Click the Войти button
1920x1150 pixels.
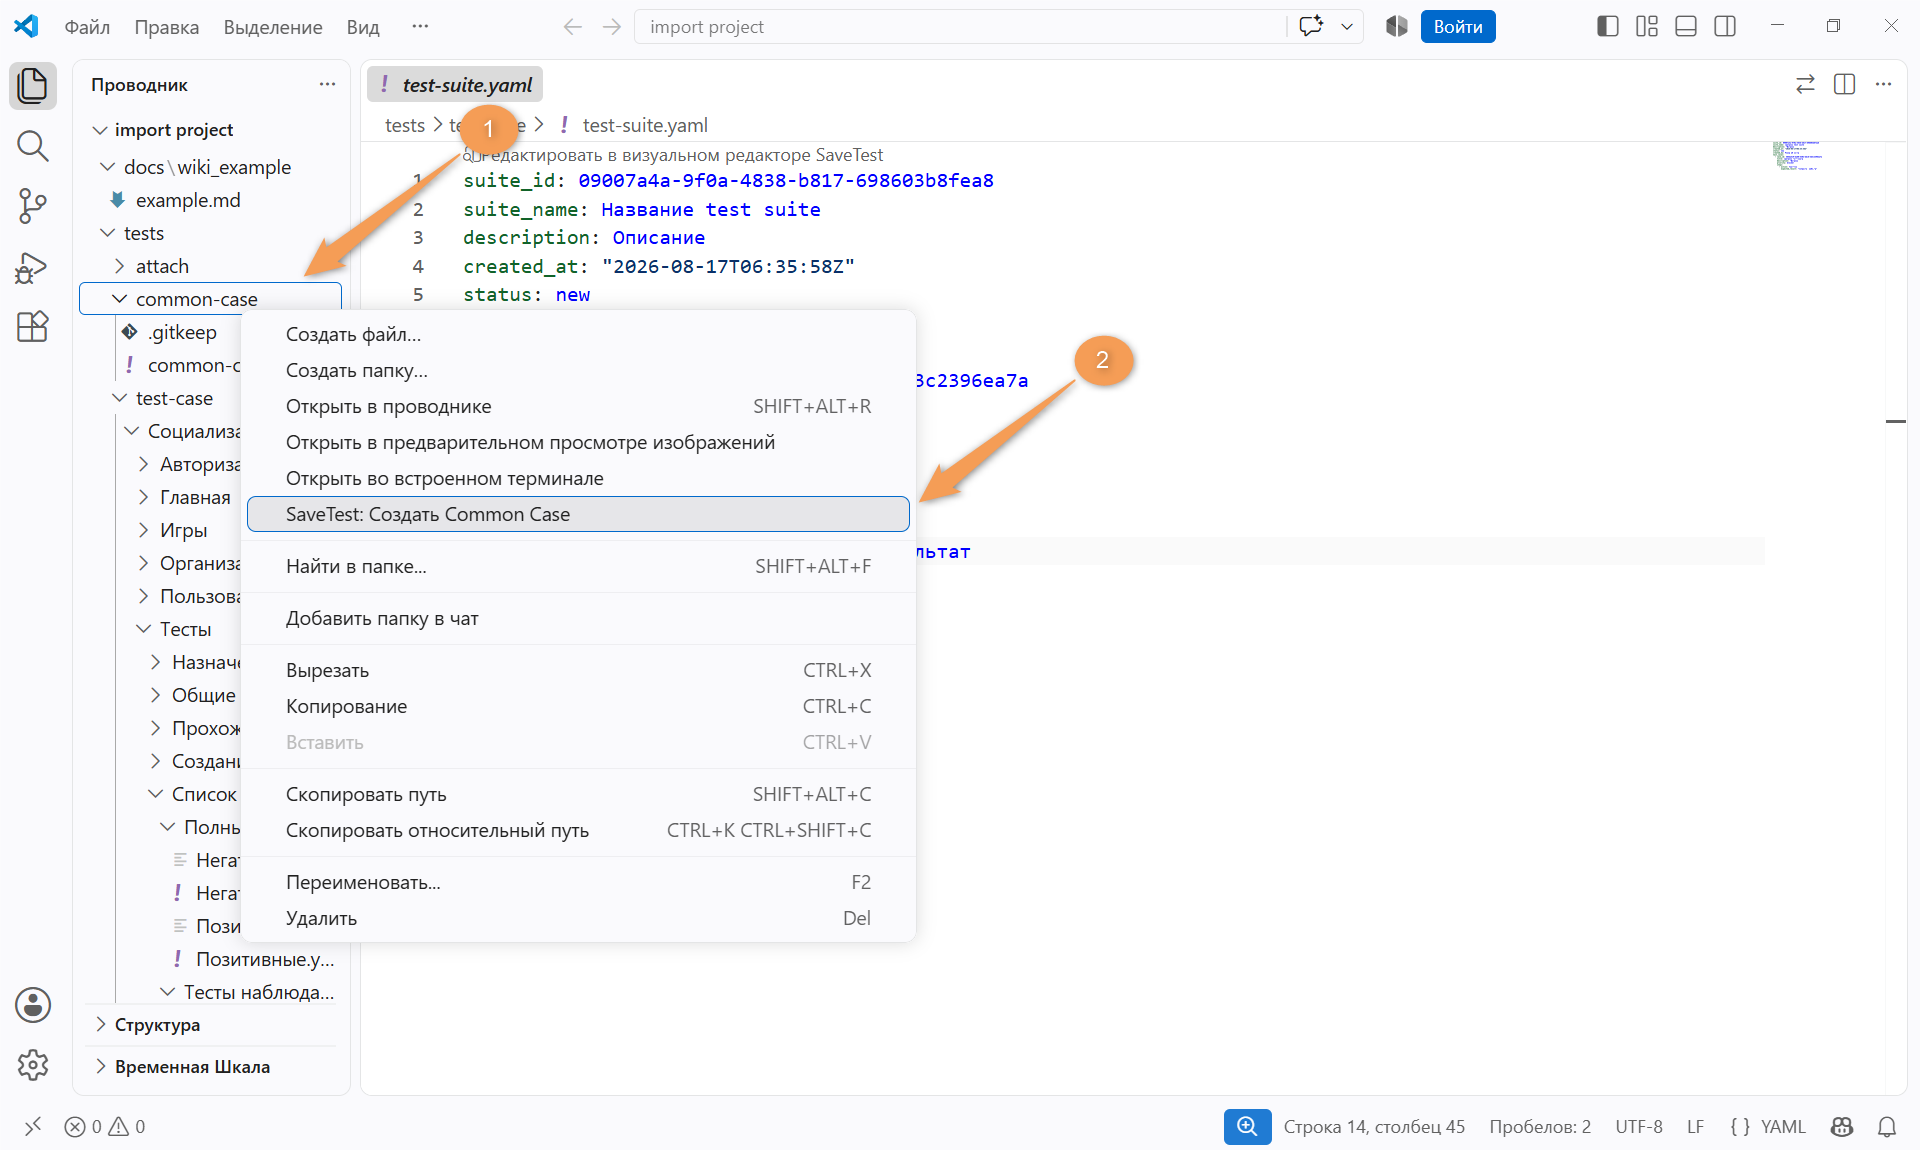(1457, 27)
